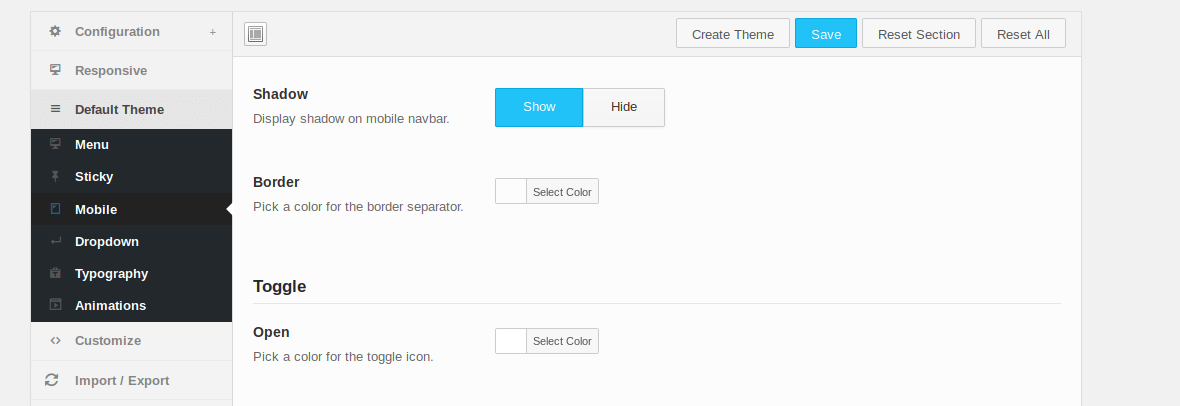Image resolution: width=1180 pixels, height=406 pixels.
Task: Click the Sticky pin icon
Action: 55,177
